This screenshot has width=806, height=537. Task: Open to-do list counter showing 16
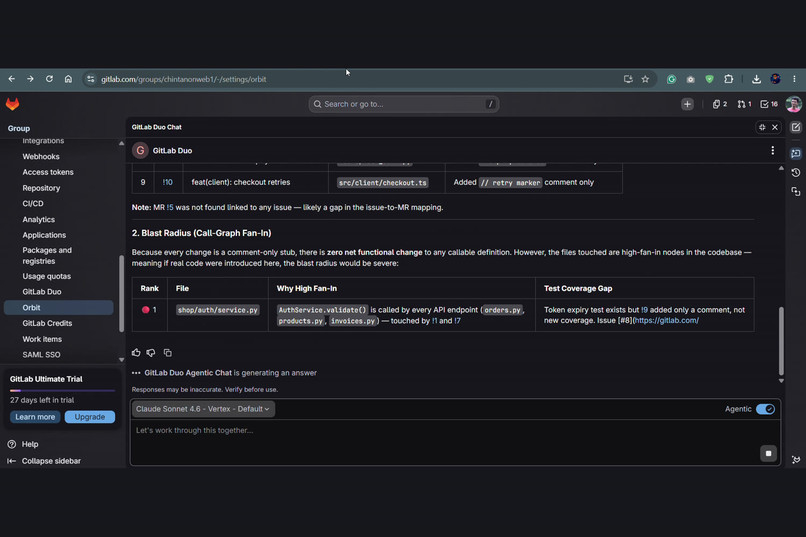coord(769,104)
